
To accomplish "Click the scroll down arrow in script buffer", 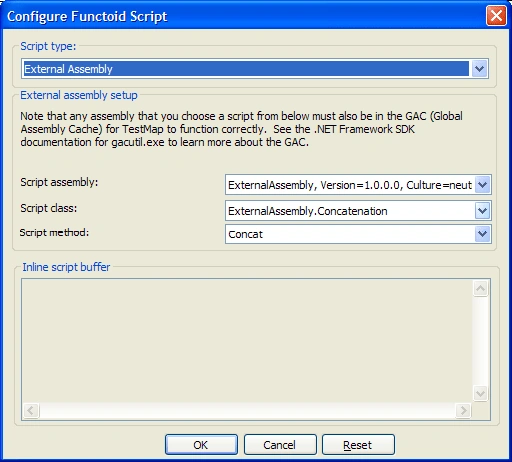I will point(480,393).
